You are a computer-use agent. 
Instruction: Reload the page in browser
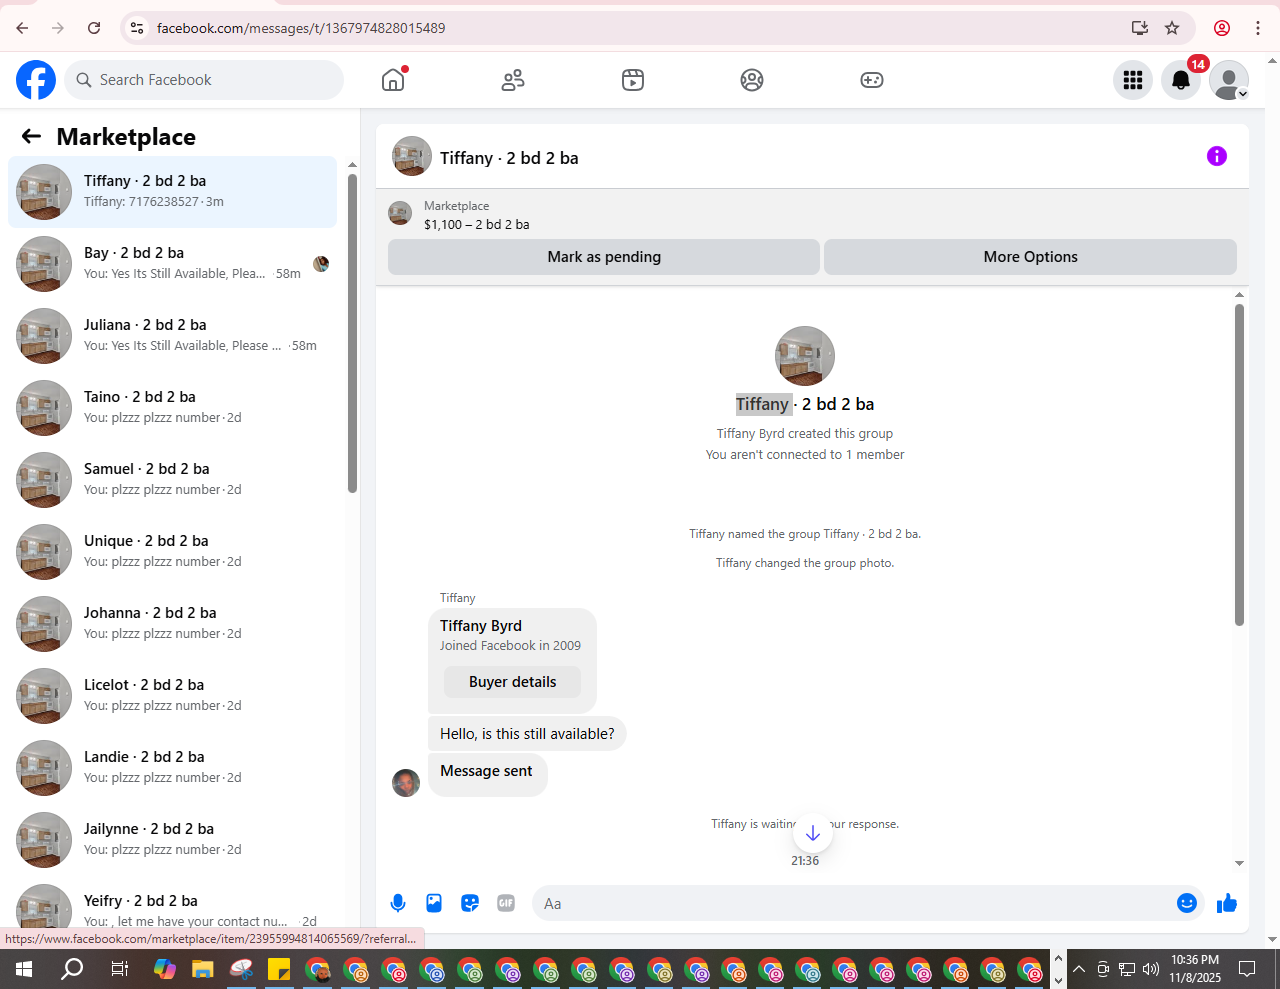point(94,28)
